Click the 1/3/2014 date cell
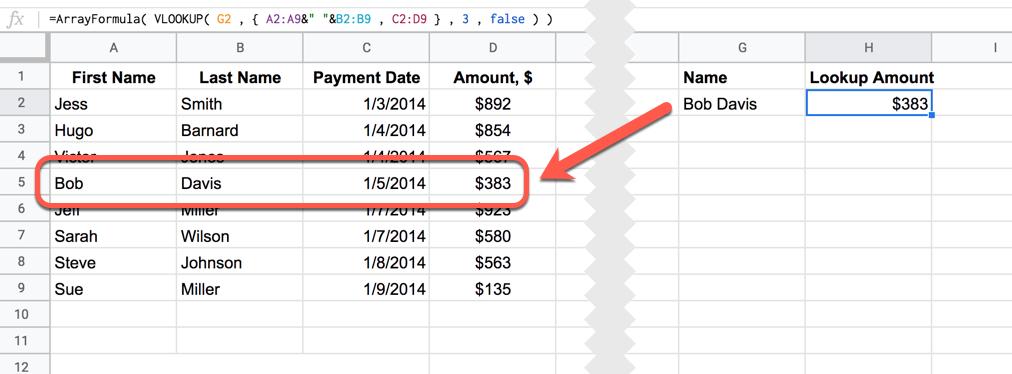This screenshot has height=374, width=1012. (x=366, y=103)
